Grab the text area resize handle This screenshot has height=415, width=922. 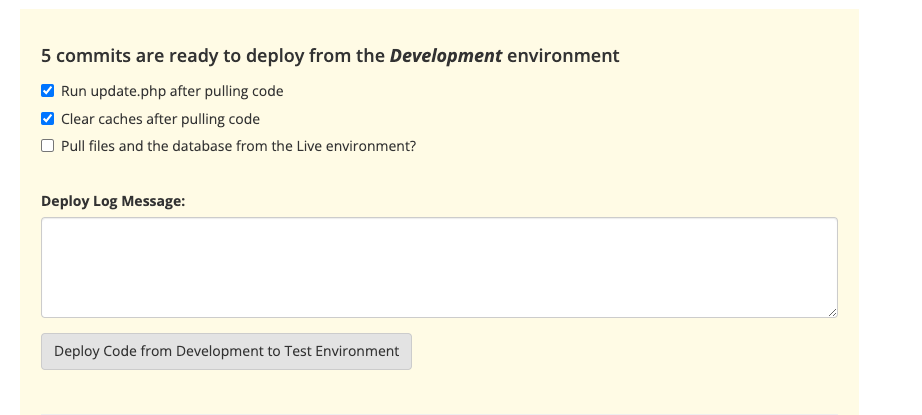pyautogui.click(x=832, y=312)
